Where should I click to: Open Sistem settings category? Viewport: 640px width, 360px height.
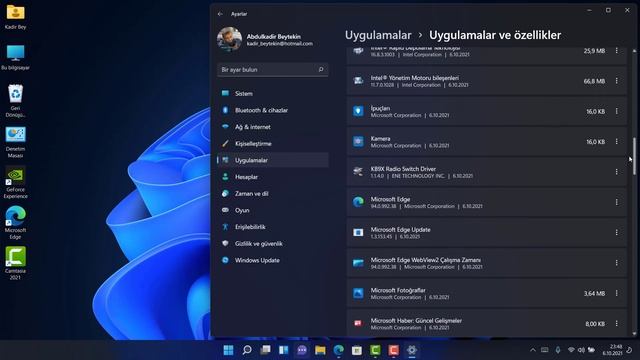pos(273,93)
